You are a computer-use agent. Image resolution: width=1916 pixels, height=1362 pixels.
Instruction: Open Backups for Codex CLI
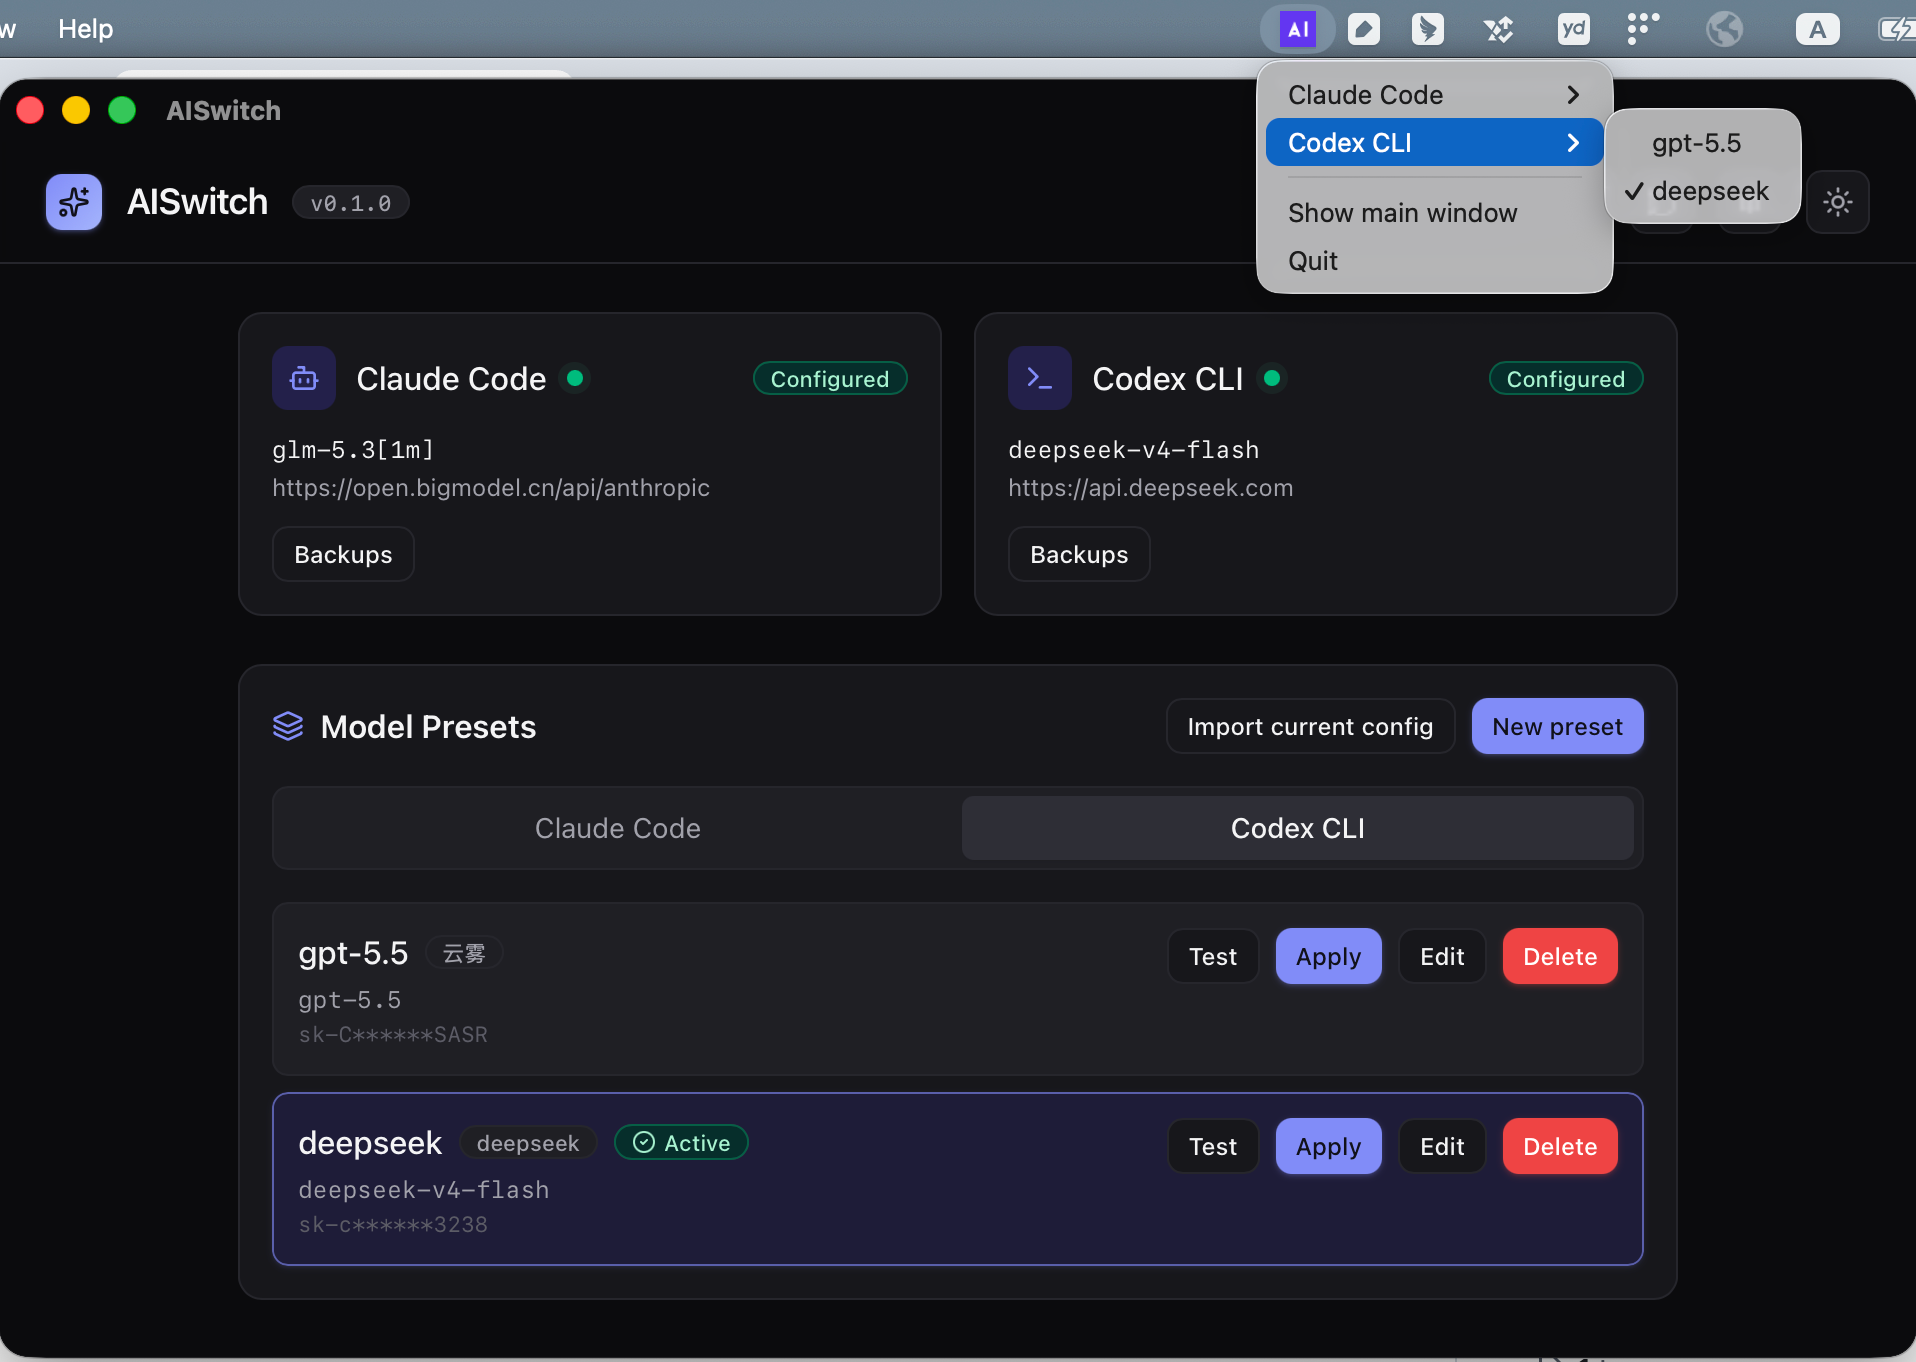1079,554
